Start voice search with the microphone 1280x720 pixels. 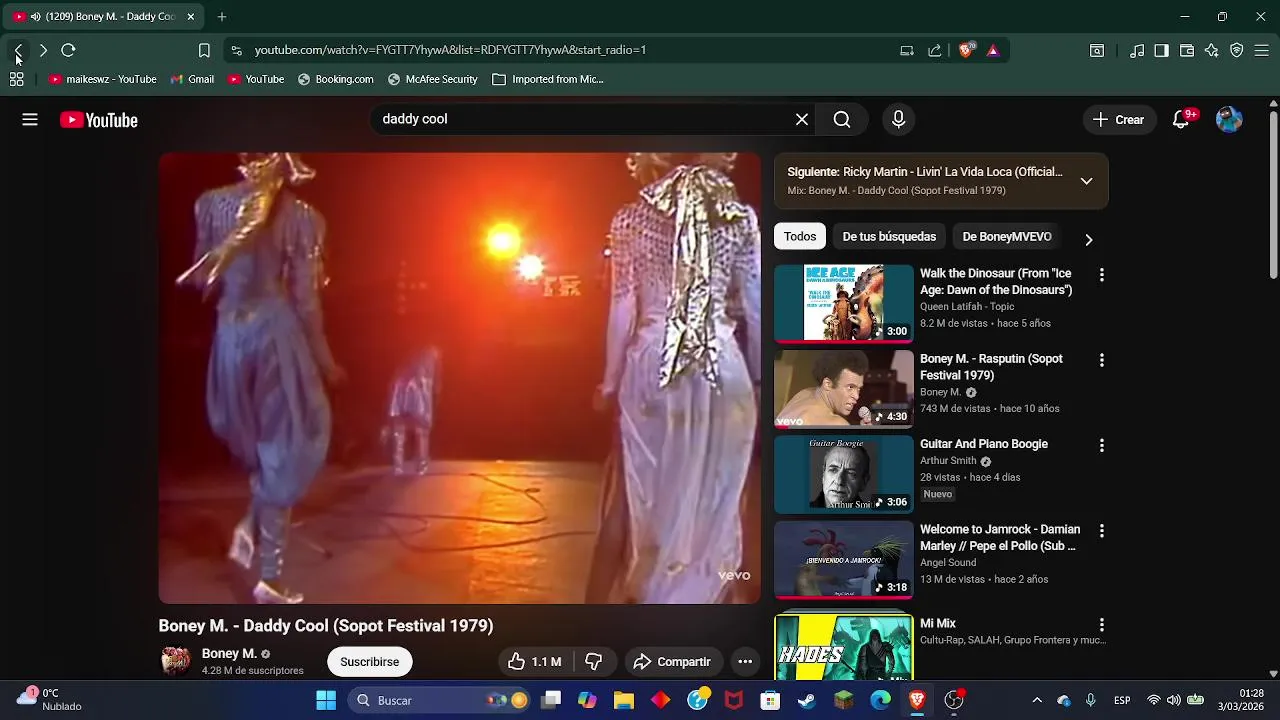click(x=898, y=120)
